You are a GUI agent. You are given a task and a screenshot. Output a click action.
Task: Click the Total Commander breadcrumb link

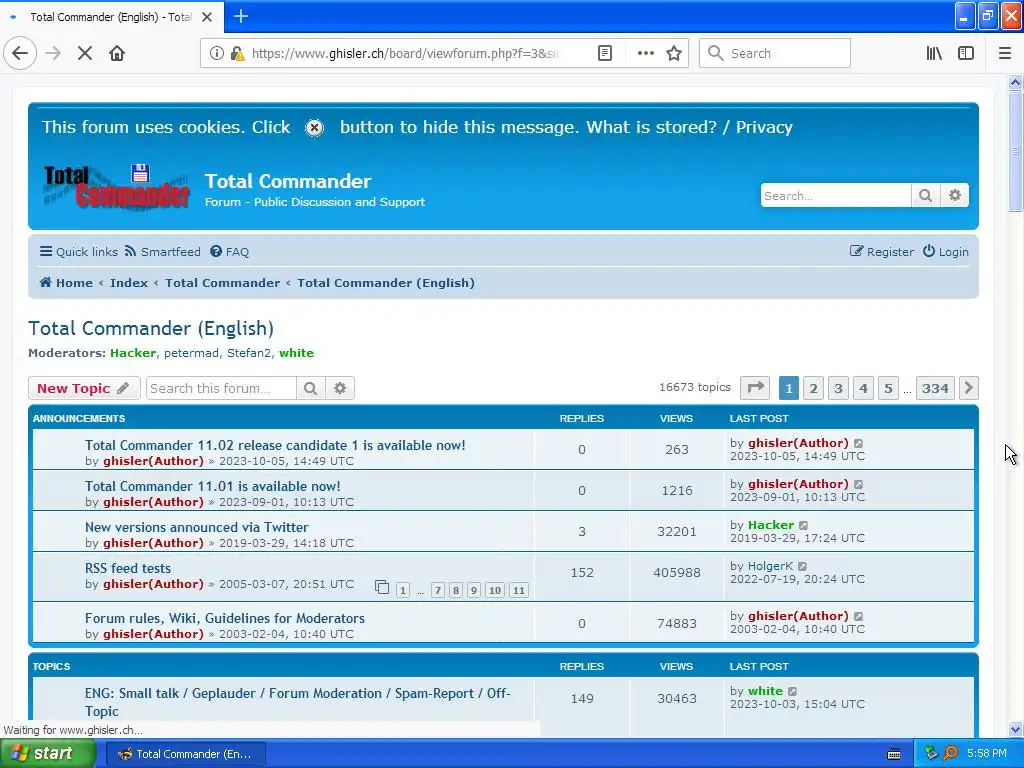click(x=222, y=283)
